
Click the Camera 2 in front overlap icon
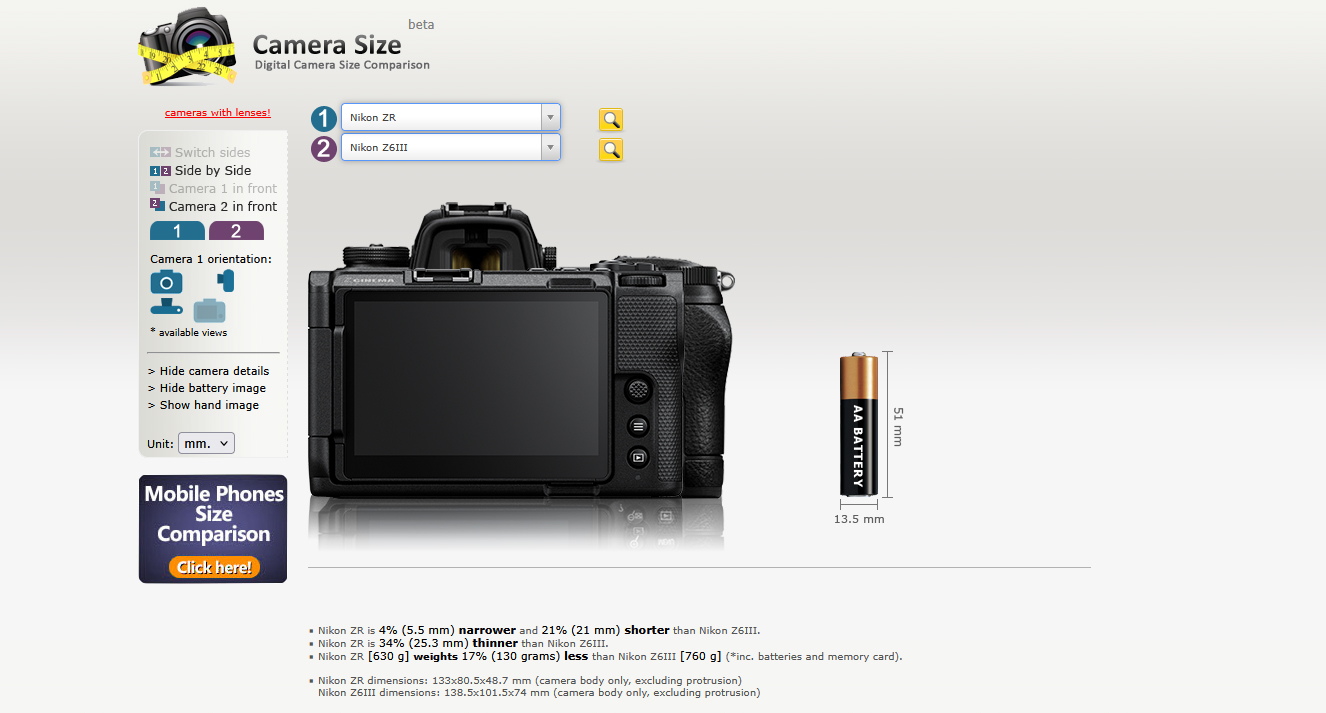pyautogui.click(x=157, y=205)
